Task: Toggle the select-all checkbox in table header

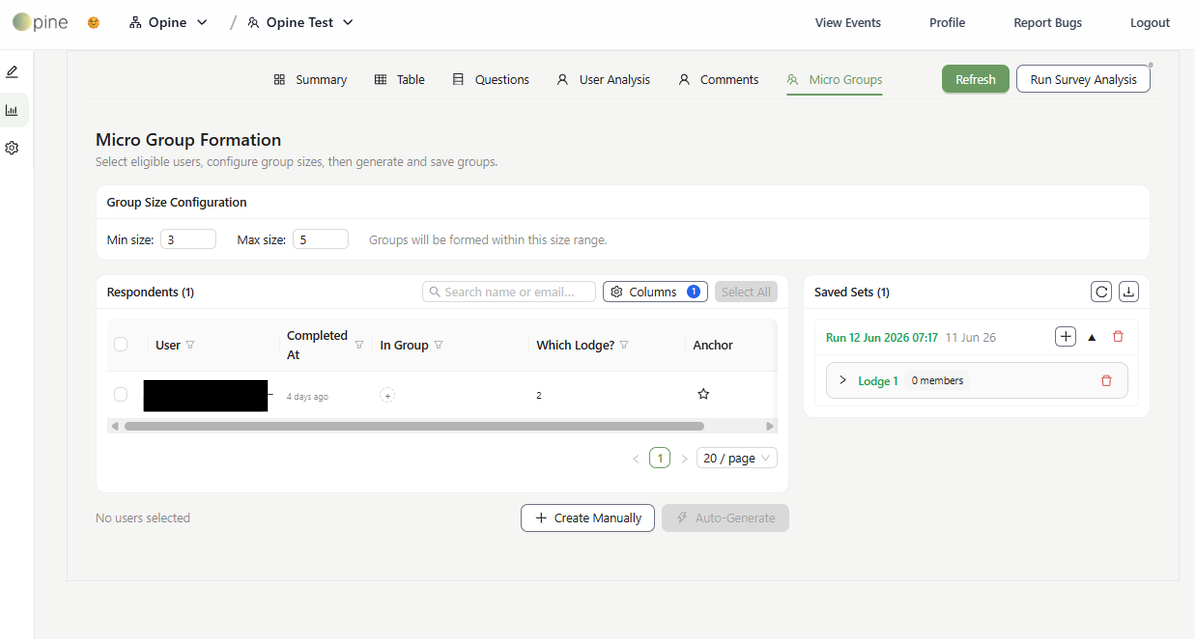Action: (120, 345)
